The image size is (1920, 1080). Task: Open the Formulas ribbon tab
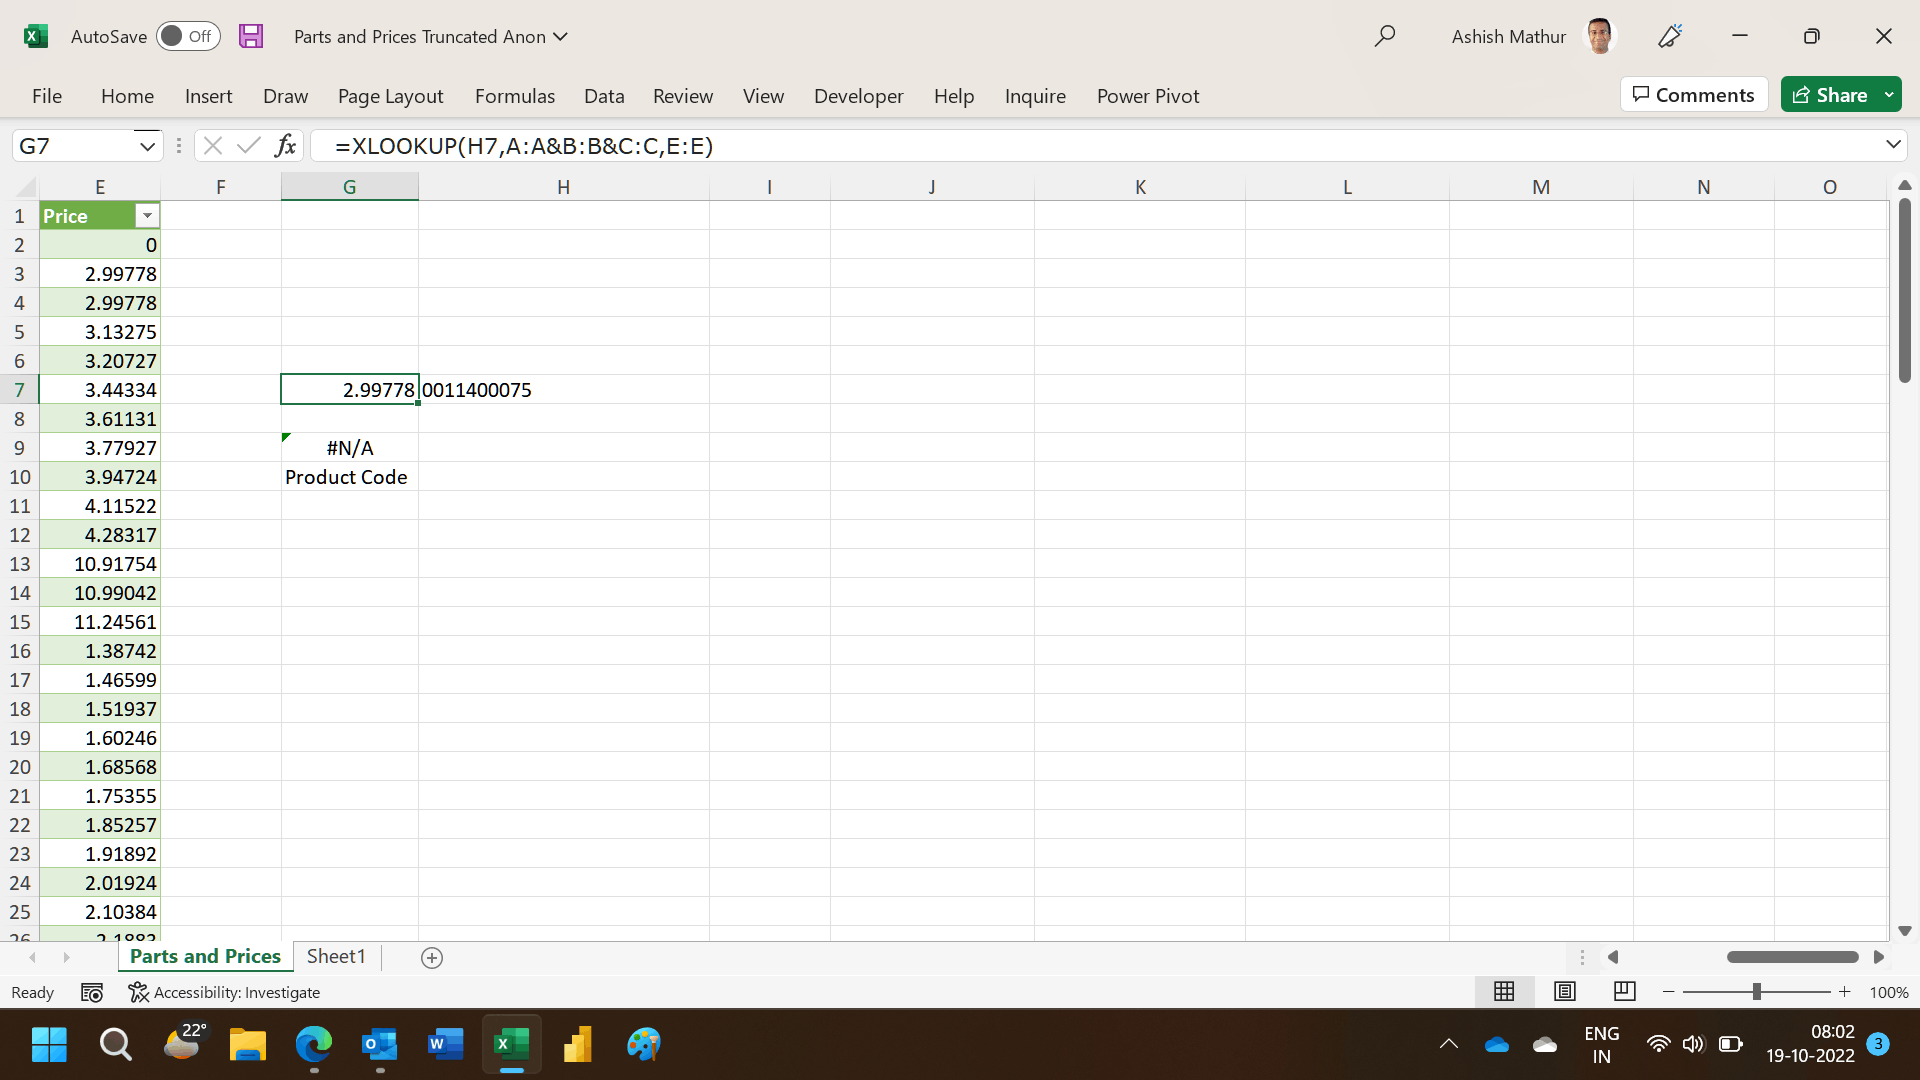514,96
